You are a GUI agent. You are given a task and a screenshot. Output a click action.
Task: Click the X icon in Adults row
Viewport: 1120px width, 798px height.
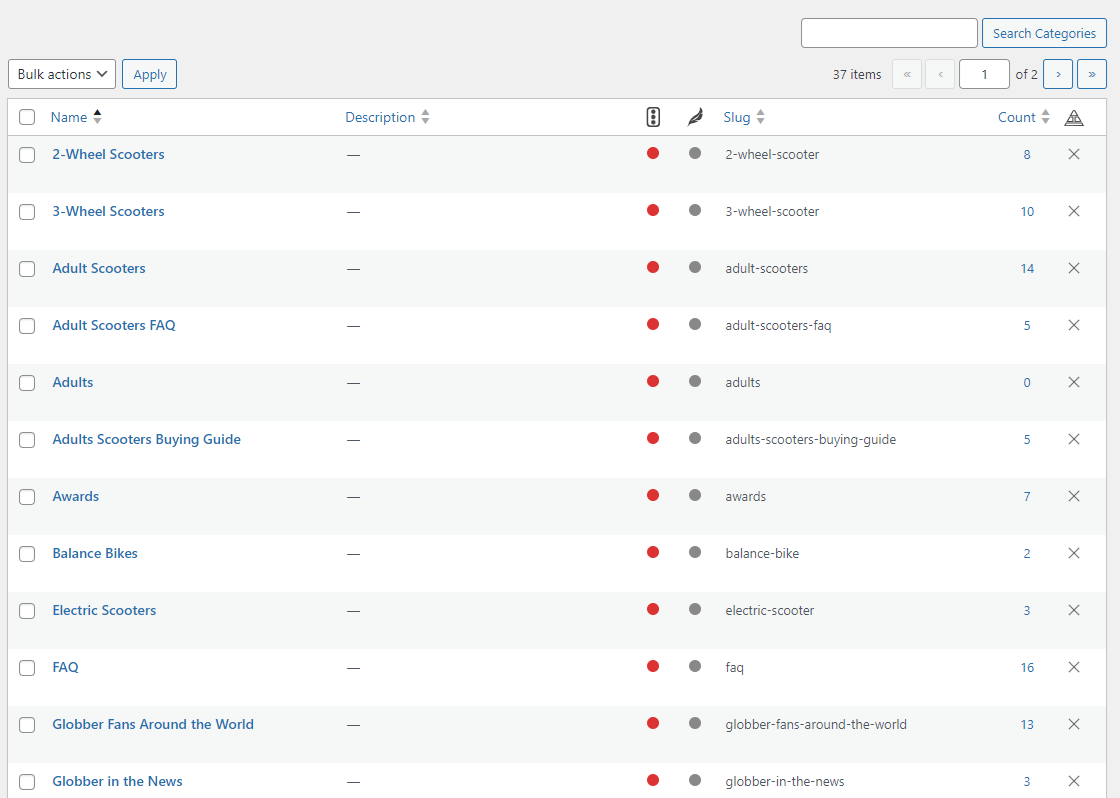[1074, 382]
